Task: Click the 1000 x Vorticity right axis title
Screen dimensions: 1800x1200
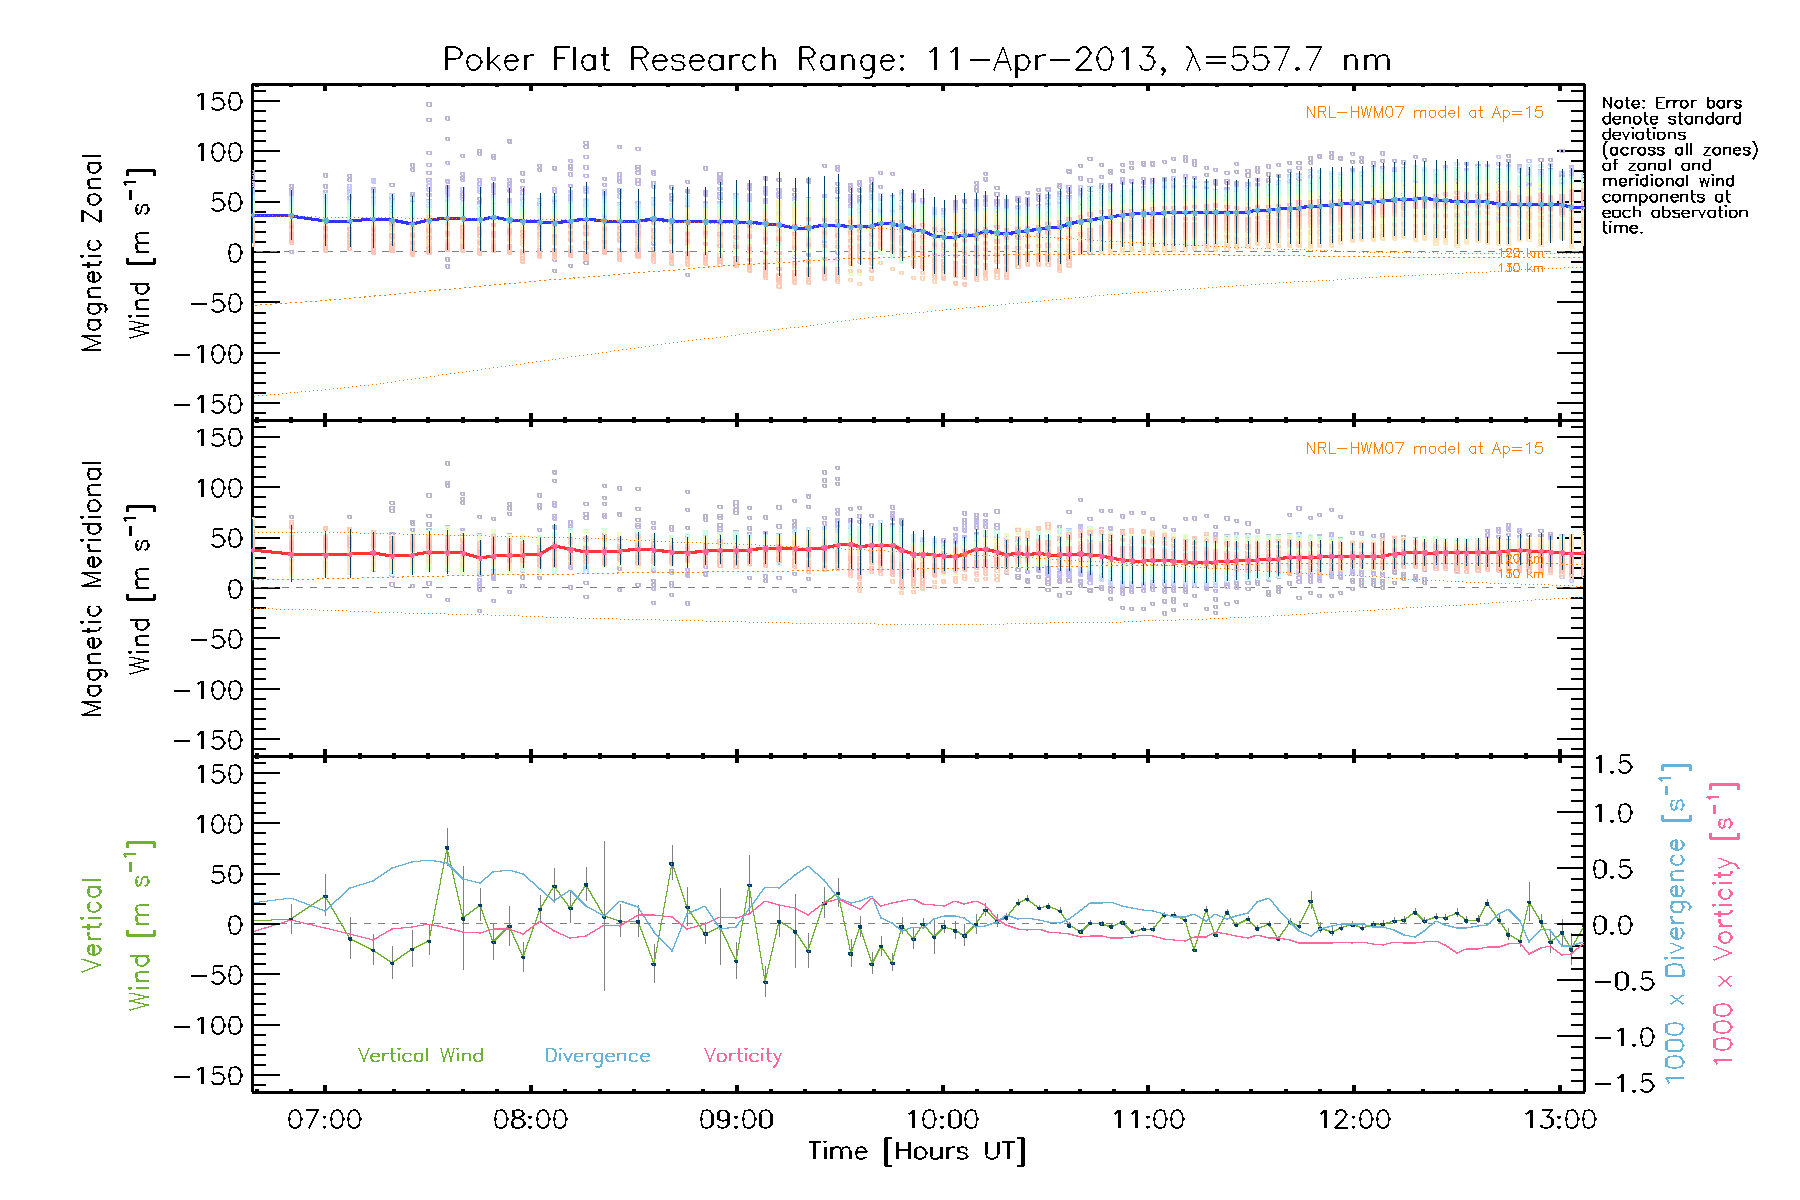Action: coord(1724,924)
